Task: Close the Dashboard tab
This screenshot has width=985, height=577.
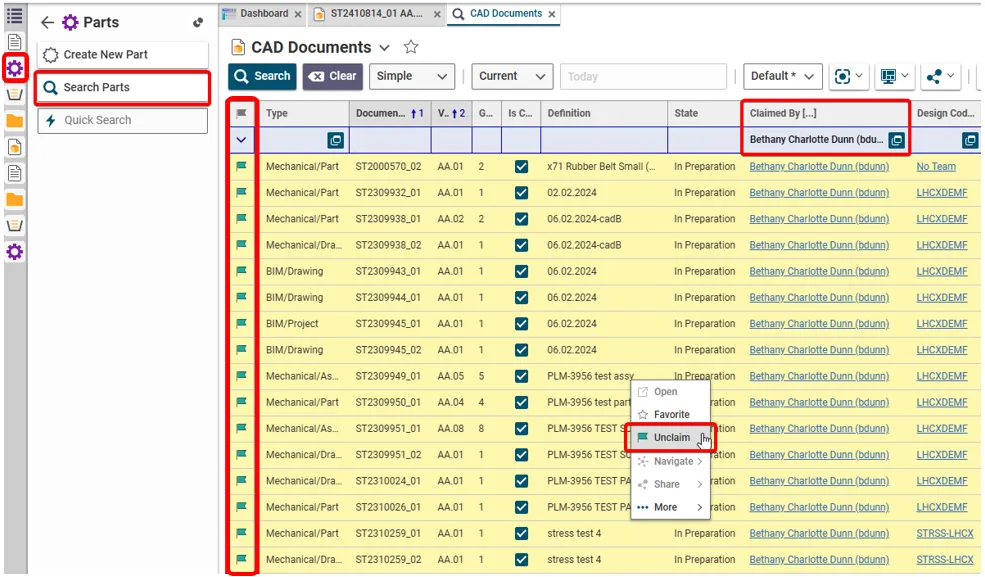Action: click(x=298, y=14)
